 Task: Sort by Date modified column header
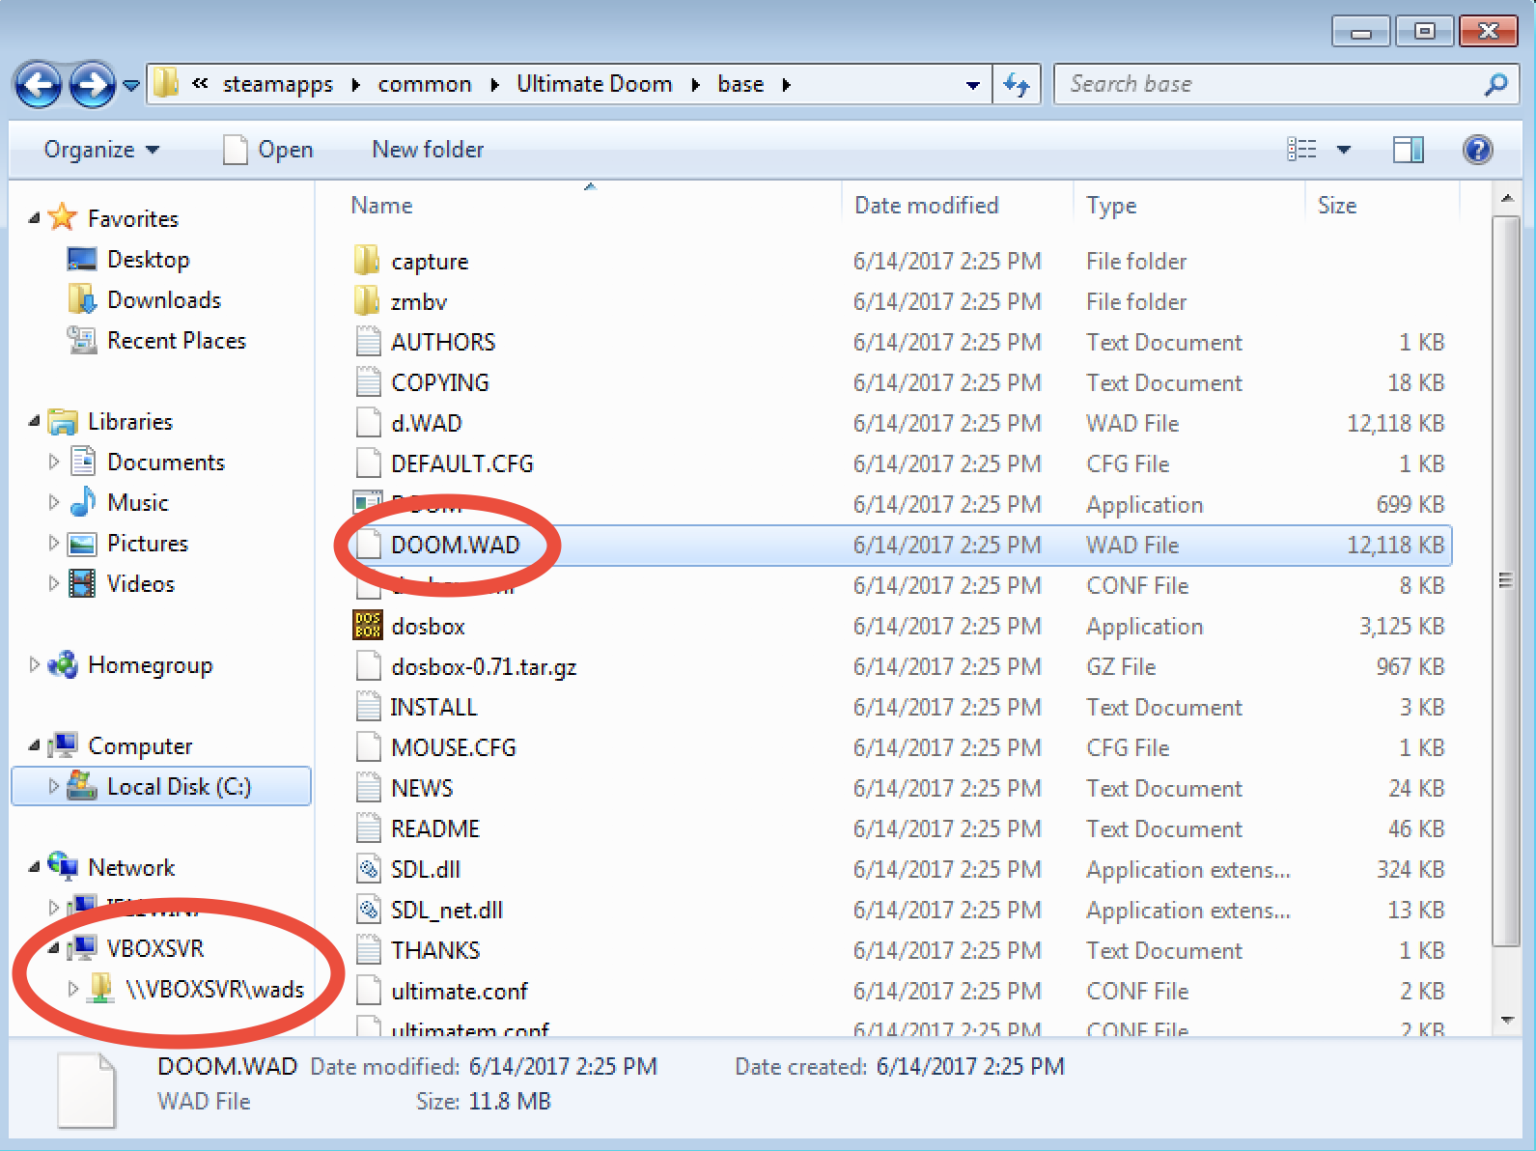[926, 205]
